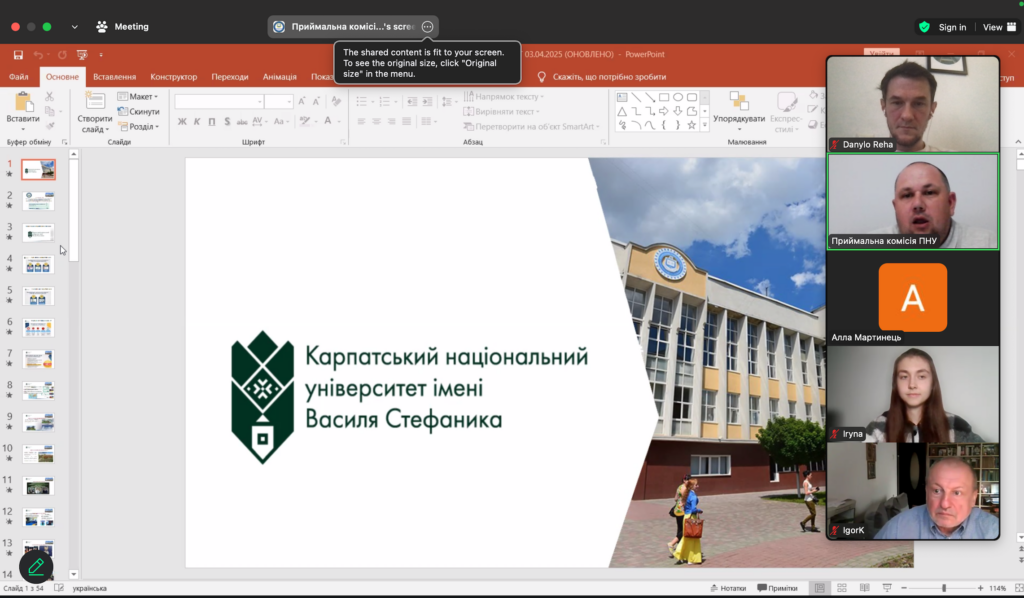Click the decrease indent icon
The height and width of the screenshot is (598, 1024).
tap(412, 101)
